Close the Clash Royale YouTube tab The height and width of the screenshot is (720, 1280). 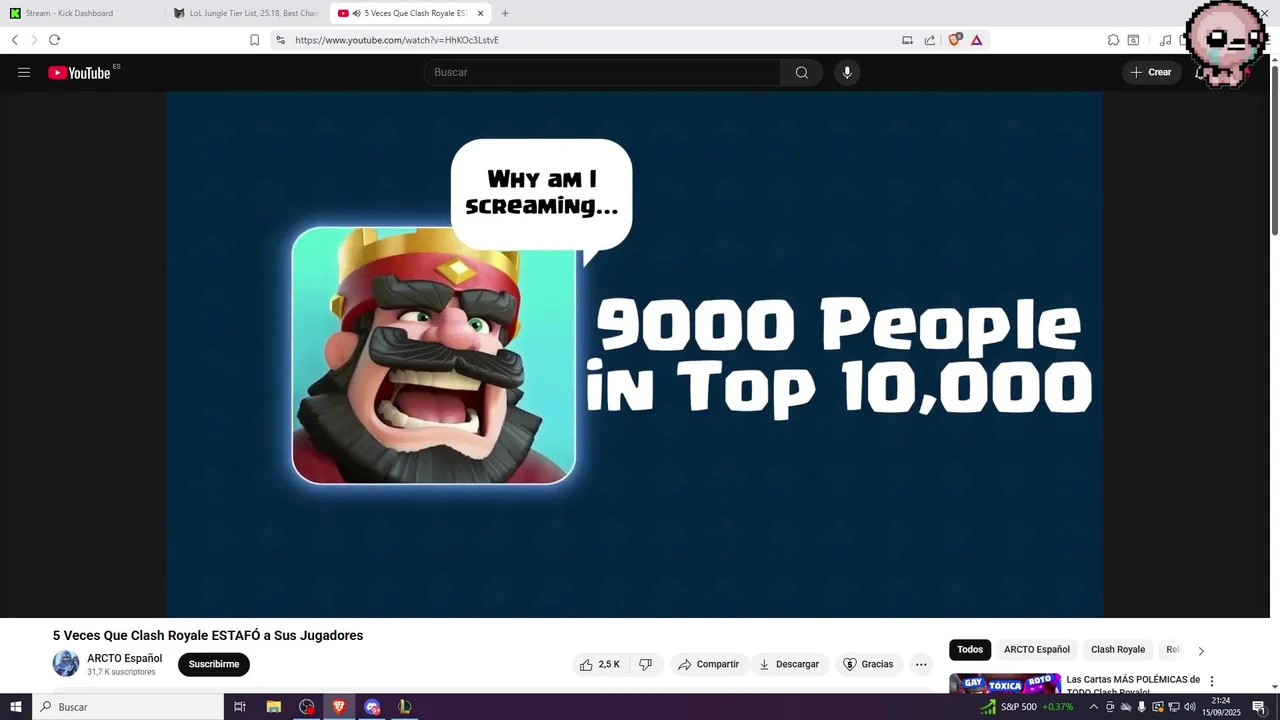pyautogui.click(x=480, y=13)
